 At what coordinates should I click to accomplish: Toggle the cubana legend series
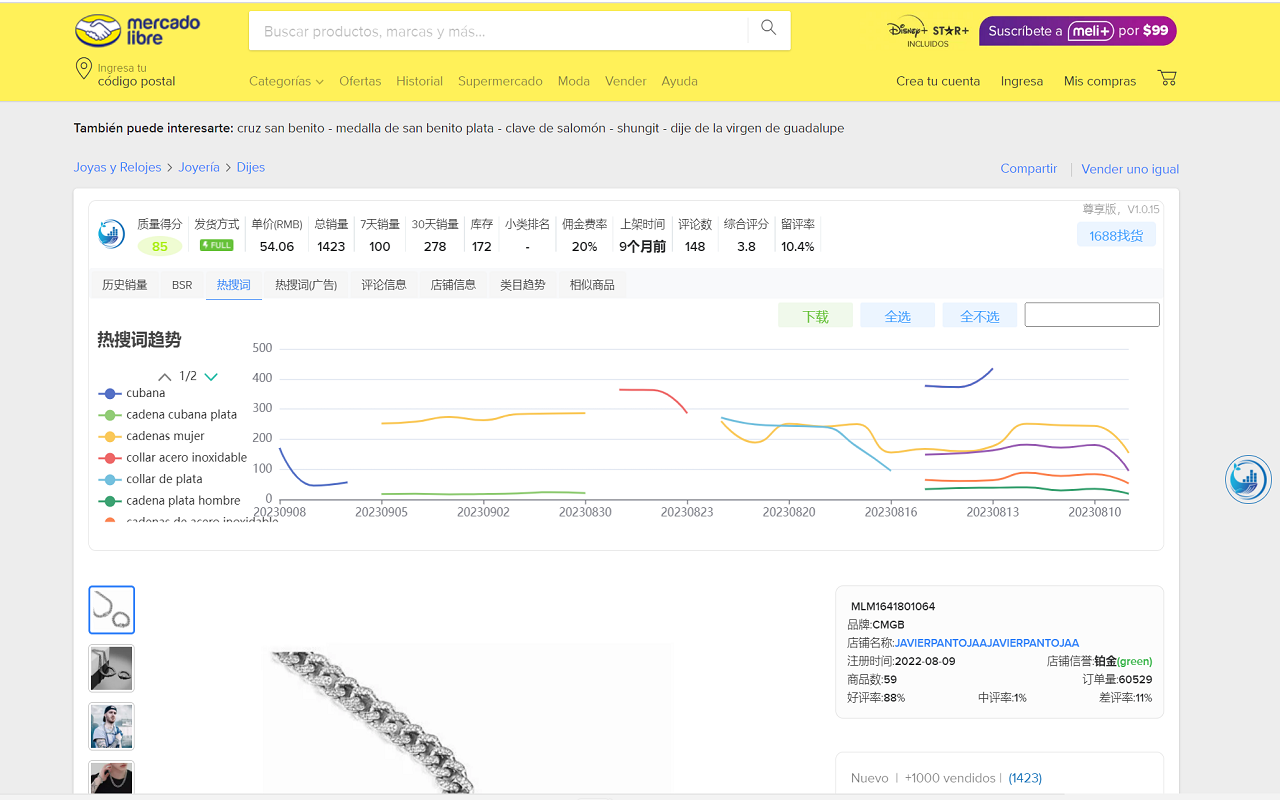coord(145,393)
